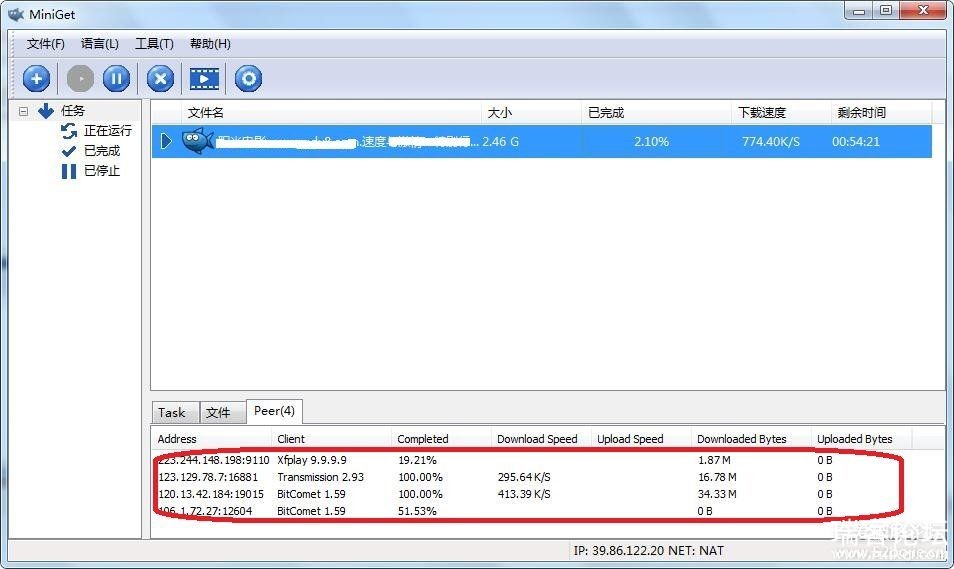954x569 pixels.
Task: Minimize the MiniGet window
Action: (859, 11)
